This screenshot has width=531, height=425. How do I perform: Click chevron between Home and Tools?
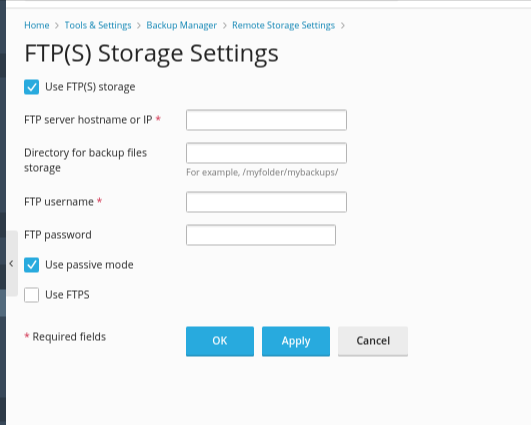pyautogui.click(x=57, y=26)
